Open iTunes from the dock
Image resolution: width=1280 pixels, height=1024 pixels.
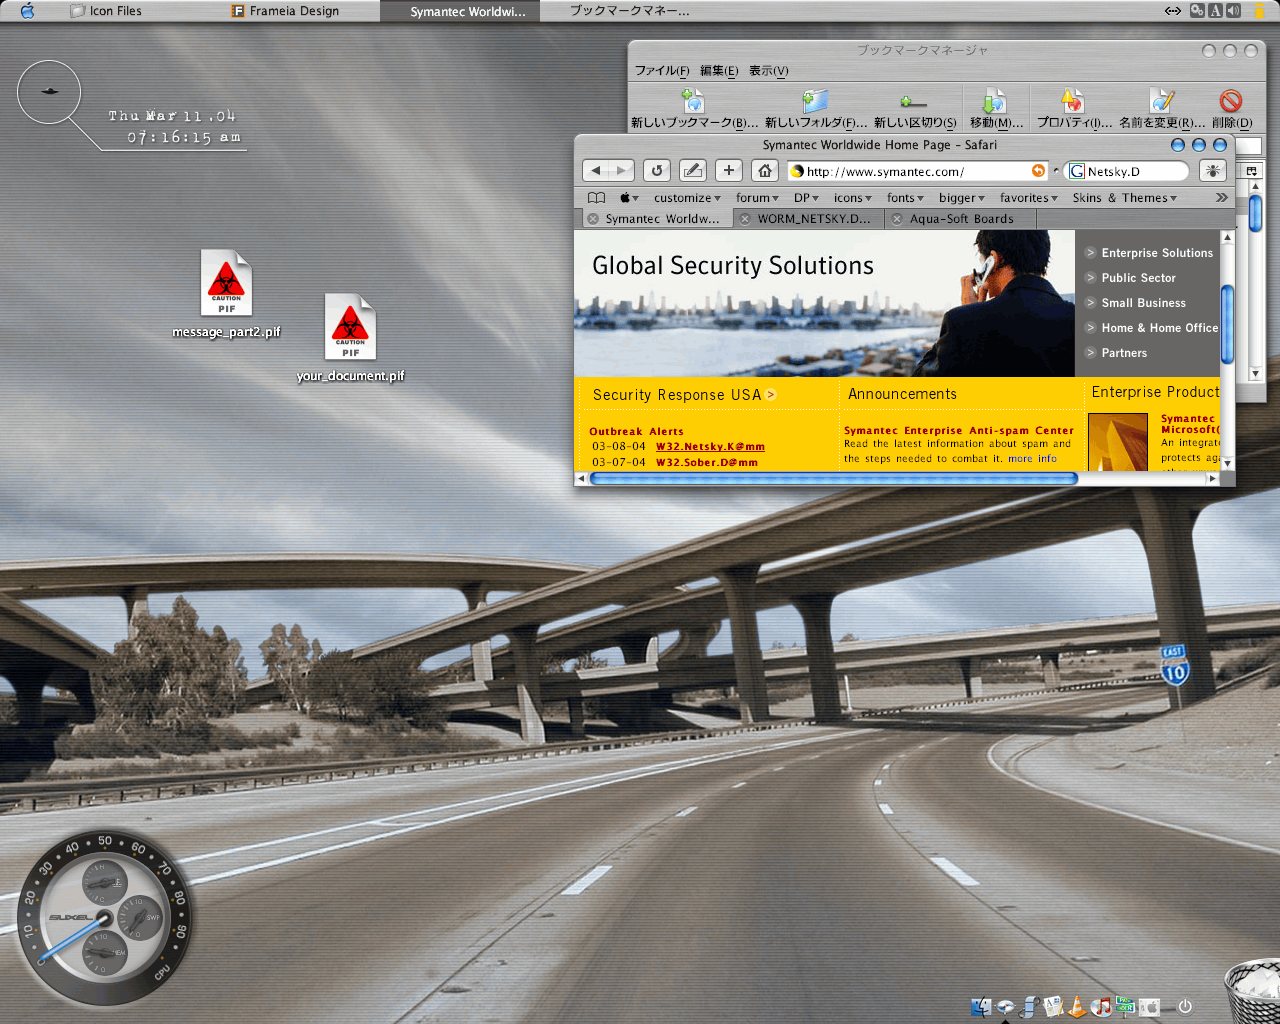1101,1006
